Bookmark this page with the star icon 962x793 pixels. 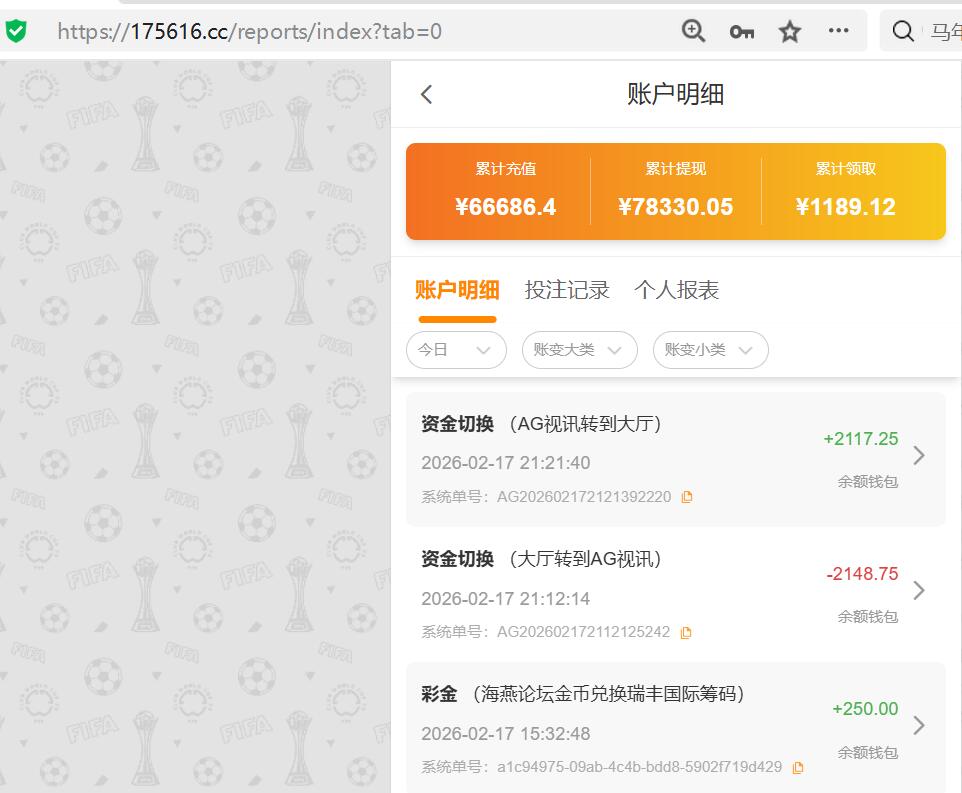coord(789,31)
